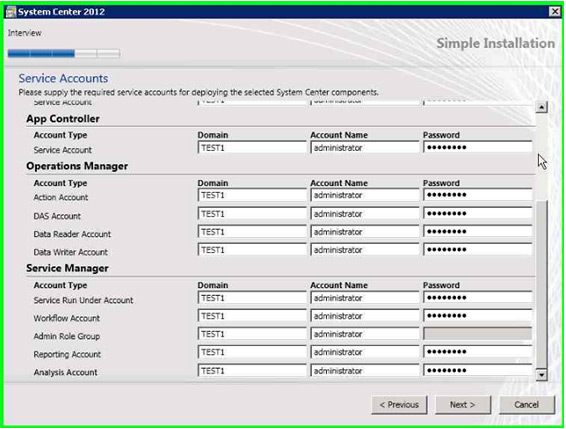The height and width of the screenshot is (429, 566).
Task: Click Workflow Account name field
Action: pyautogui.click(x=365, y=316)
